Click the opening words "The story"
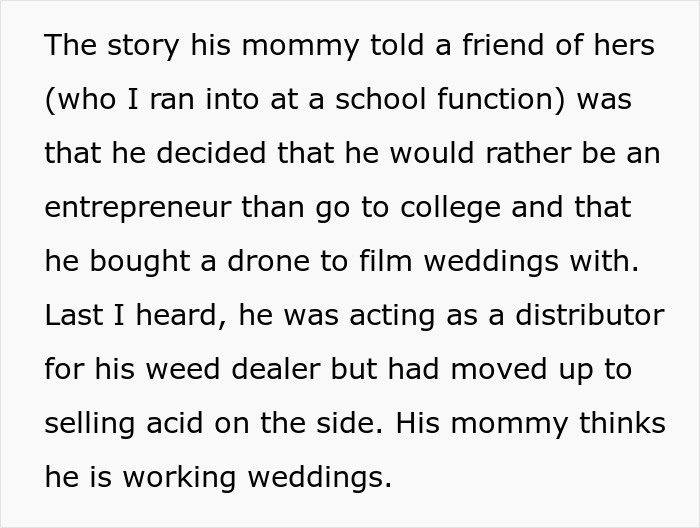Screen dimensions: 700x528 pos(112,46)
